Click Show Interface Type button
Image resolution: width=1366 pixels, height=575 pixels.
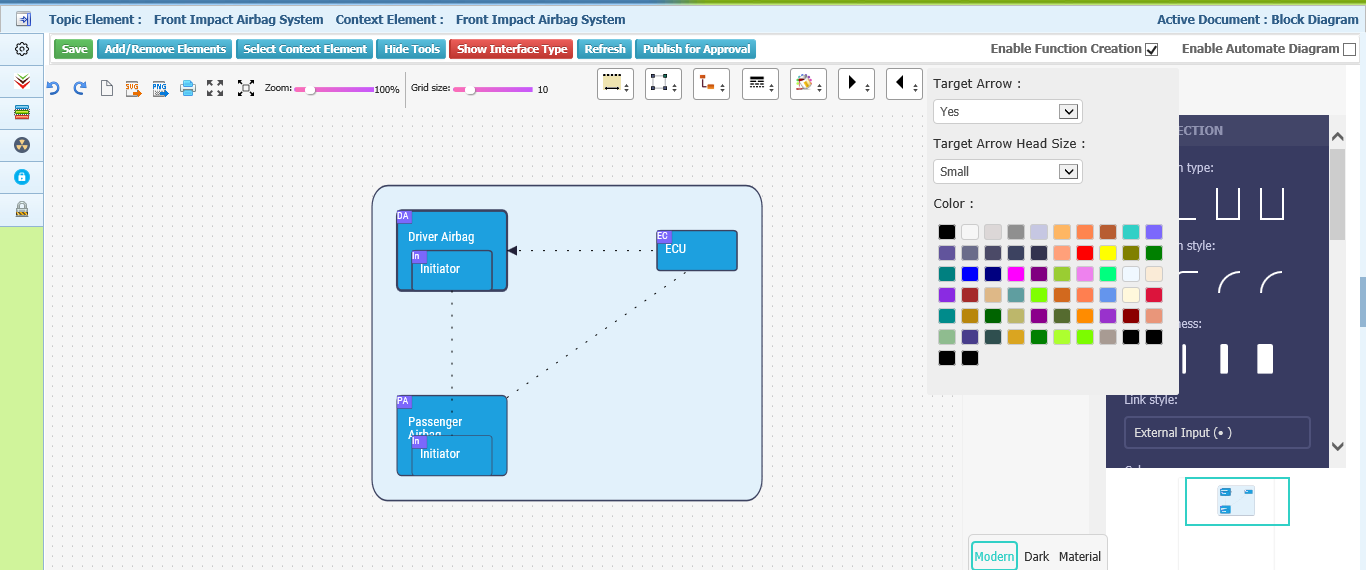coord(512,49)
